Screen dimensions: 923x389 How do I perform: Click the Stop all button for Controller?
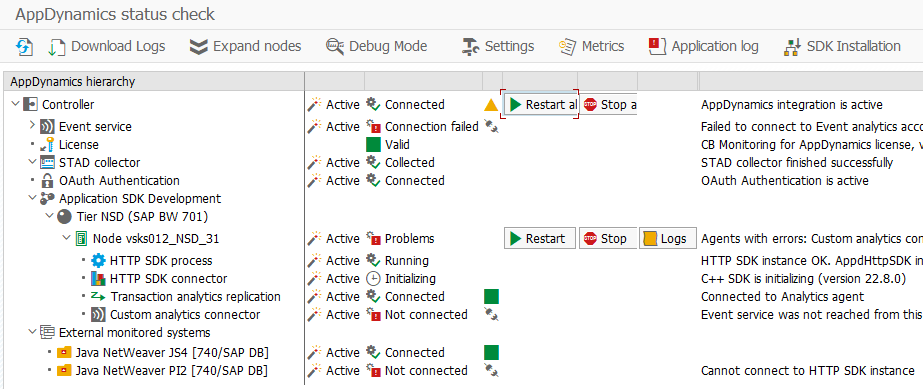609,105
